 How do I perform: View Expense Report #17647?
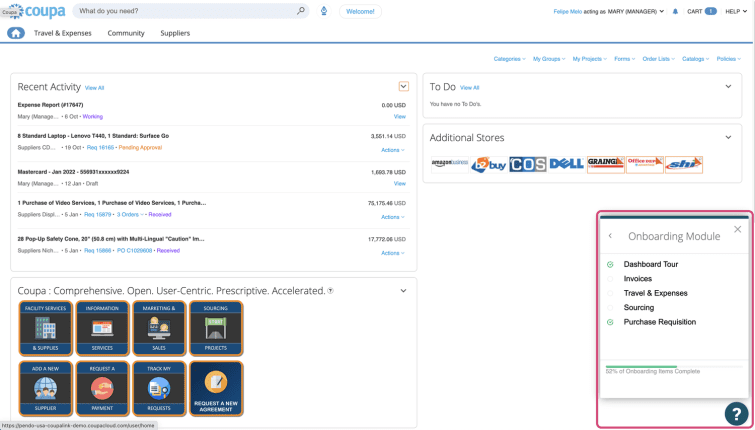coord(400,117)
